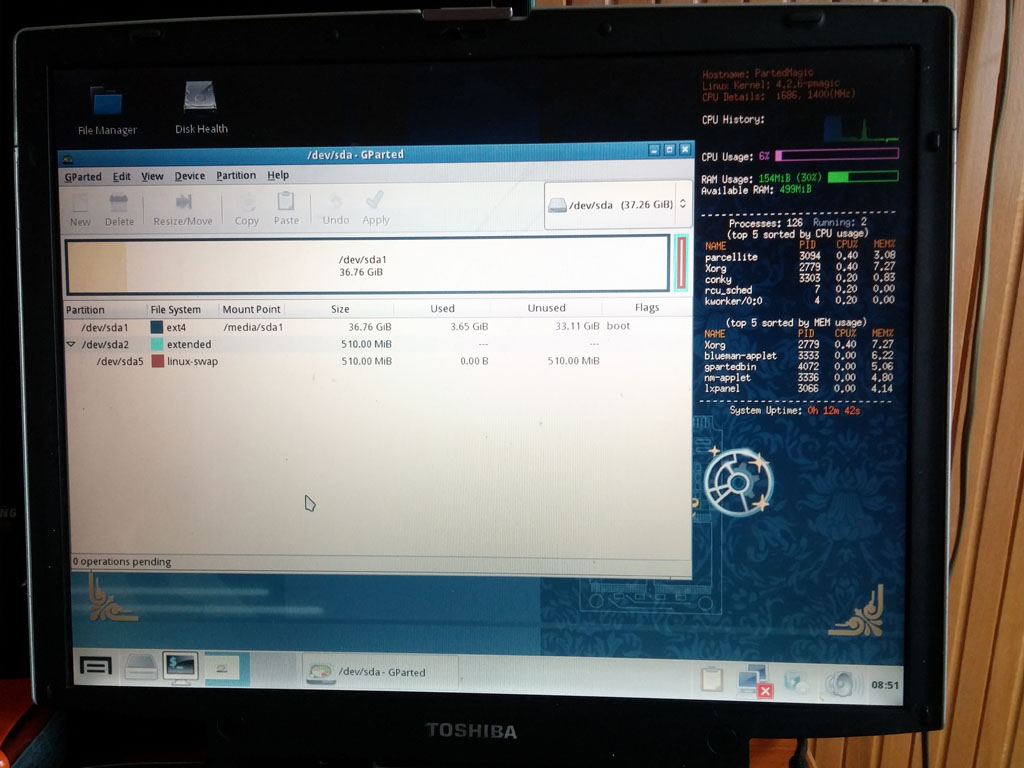Open the File Manager desktop icon

[107, 110]
